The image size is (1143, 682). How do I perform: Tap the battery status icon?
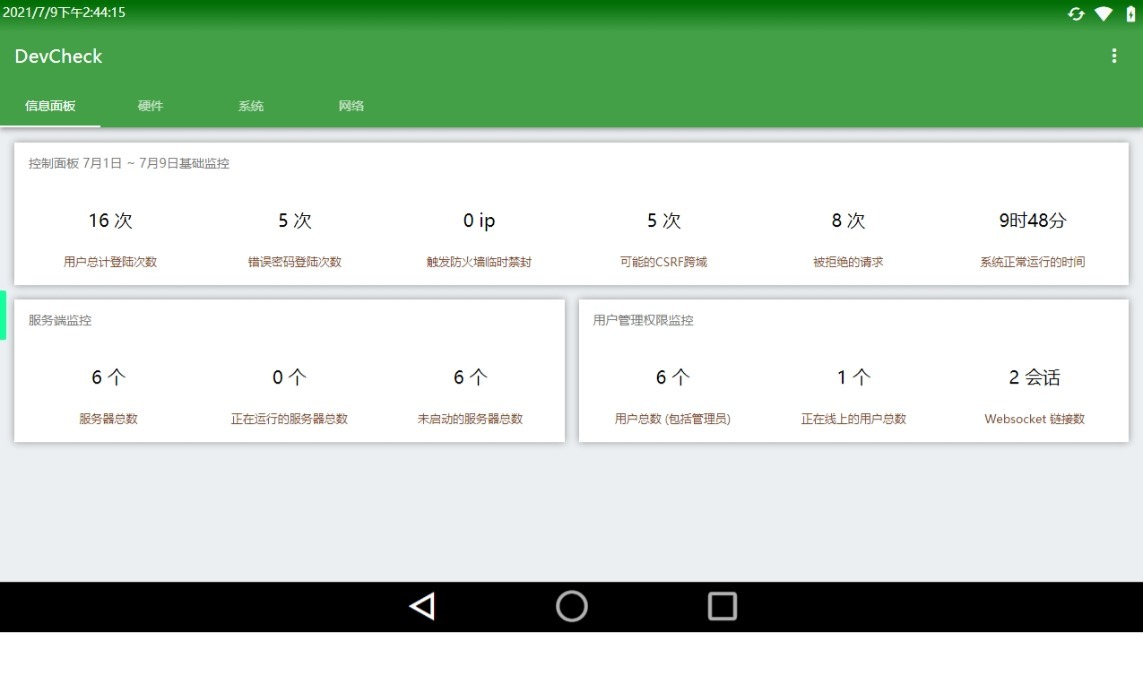coord(1131,13)
